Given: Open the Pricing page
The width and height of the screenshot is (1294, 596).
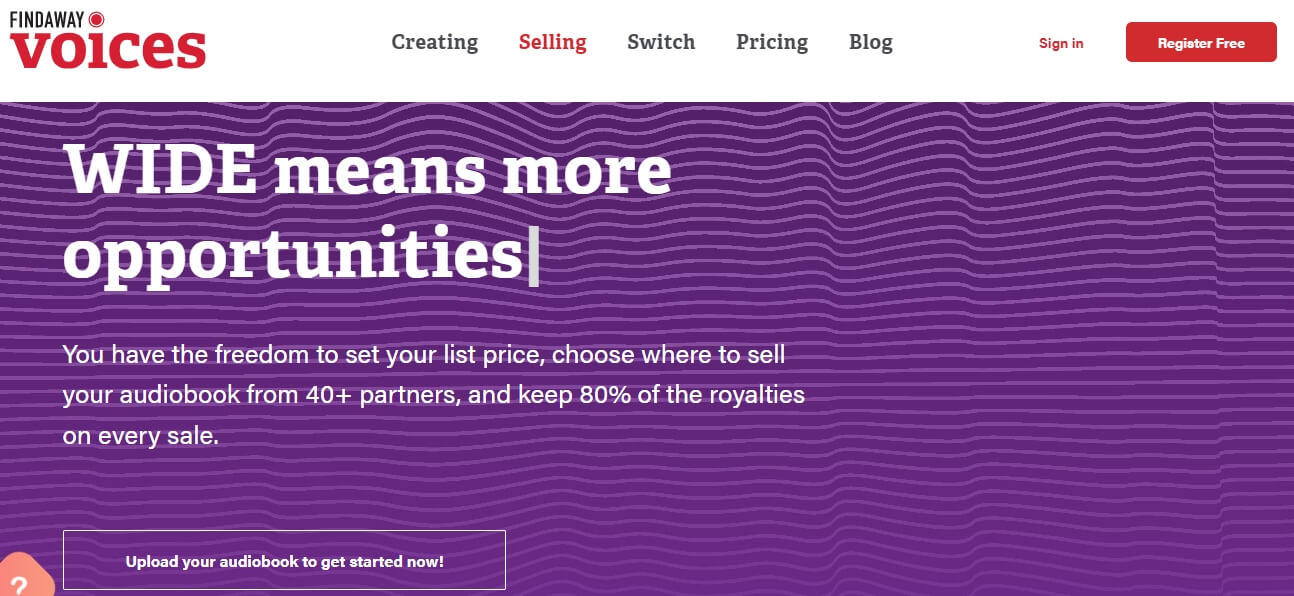Looking at the screenshot, I should (772, 42).
